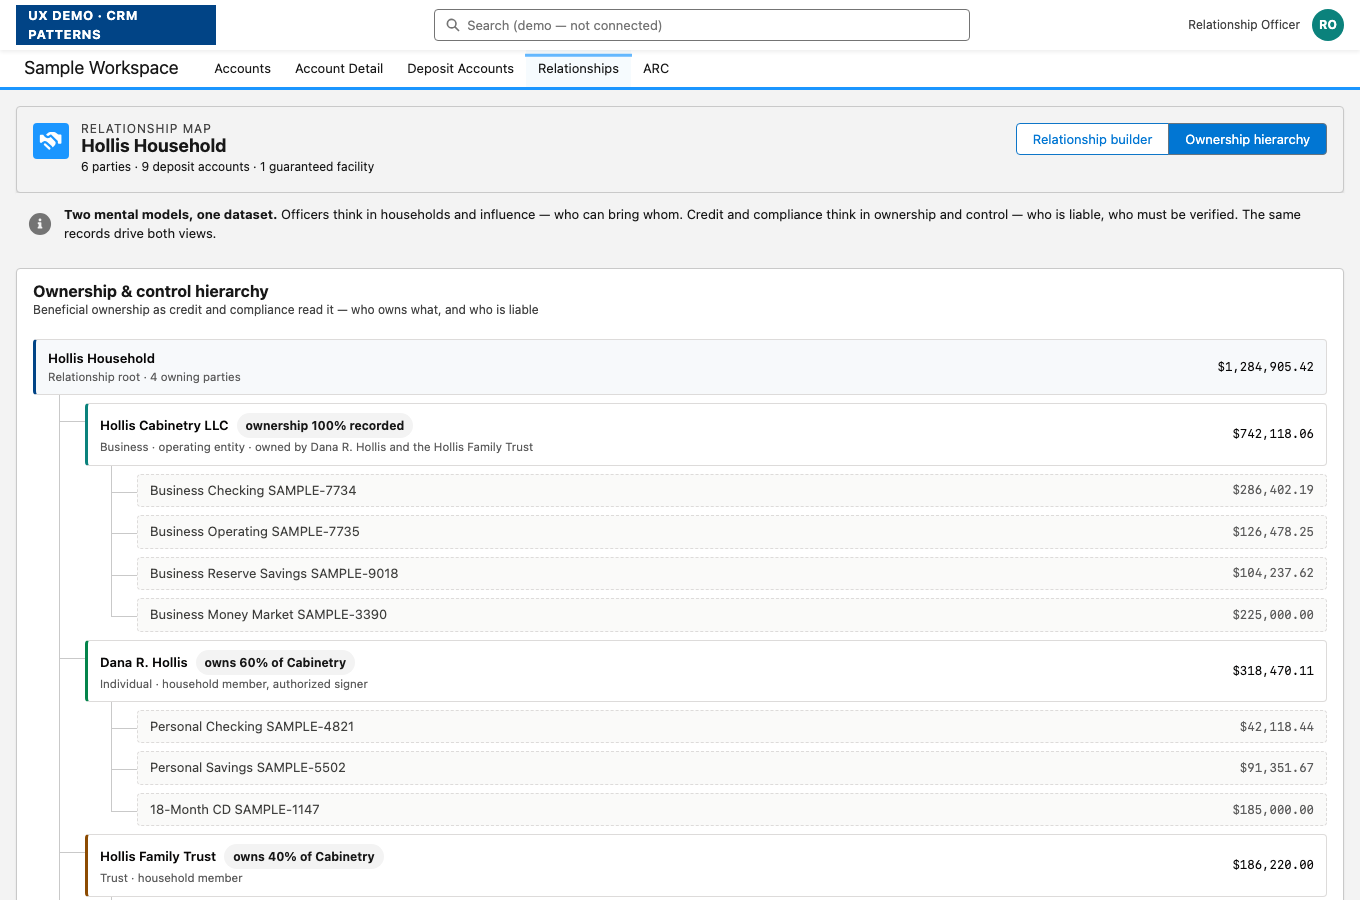The width and height of the screenshot is (1360, 900).
Task: Open Business Checking SAMPLE-7734 row
Action: (x=732, y=490)
